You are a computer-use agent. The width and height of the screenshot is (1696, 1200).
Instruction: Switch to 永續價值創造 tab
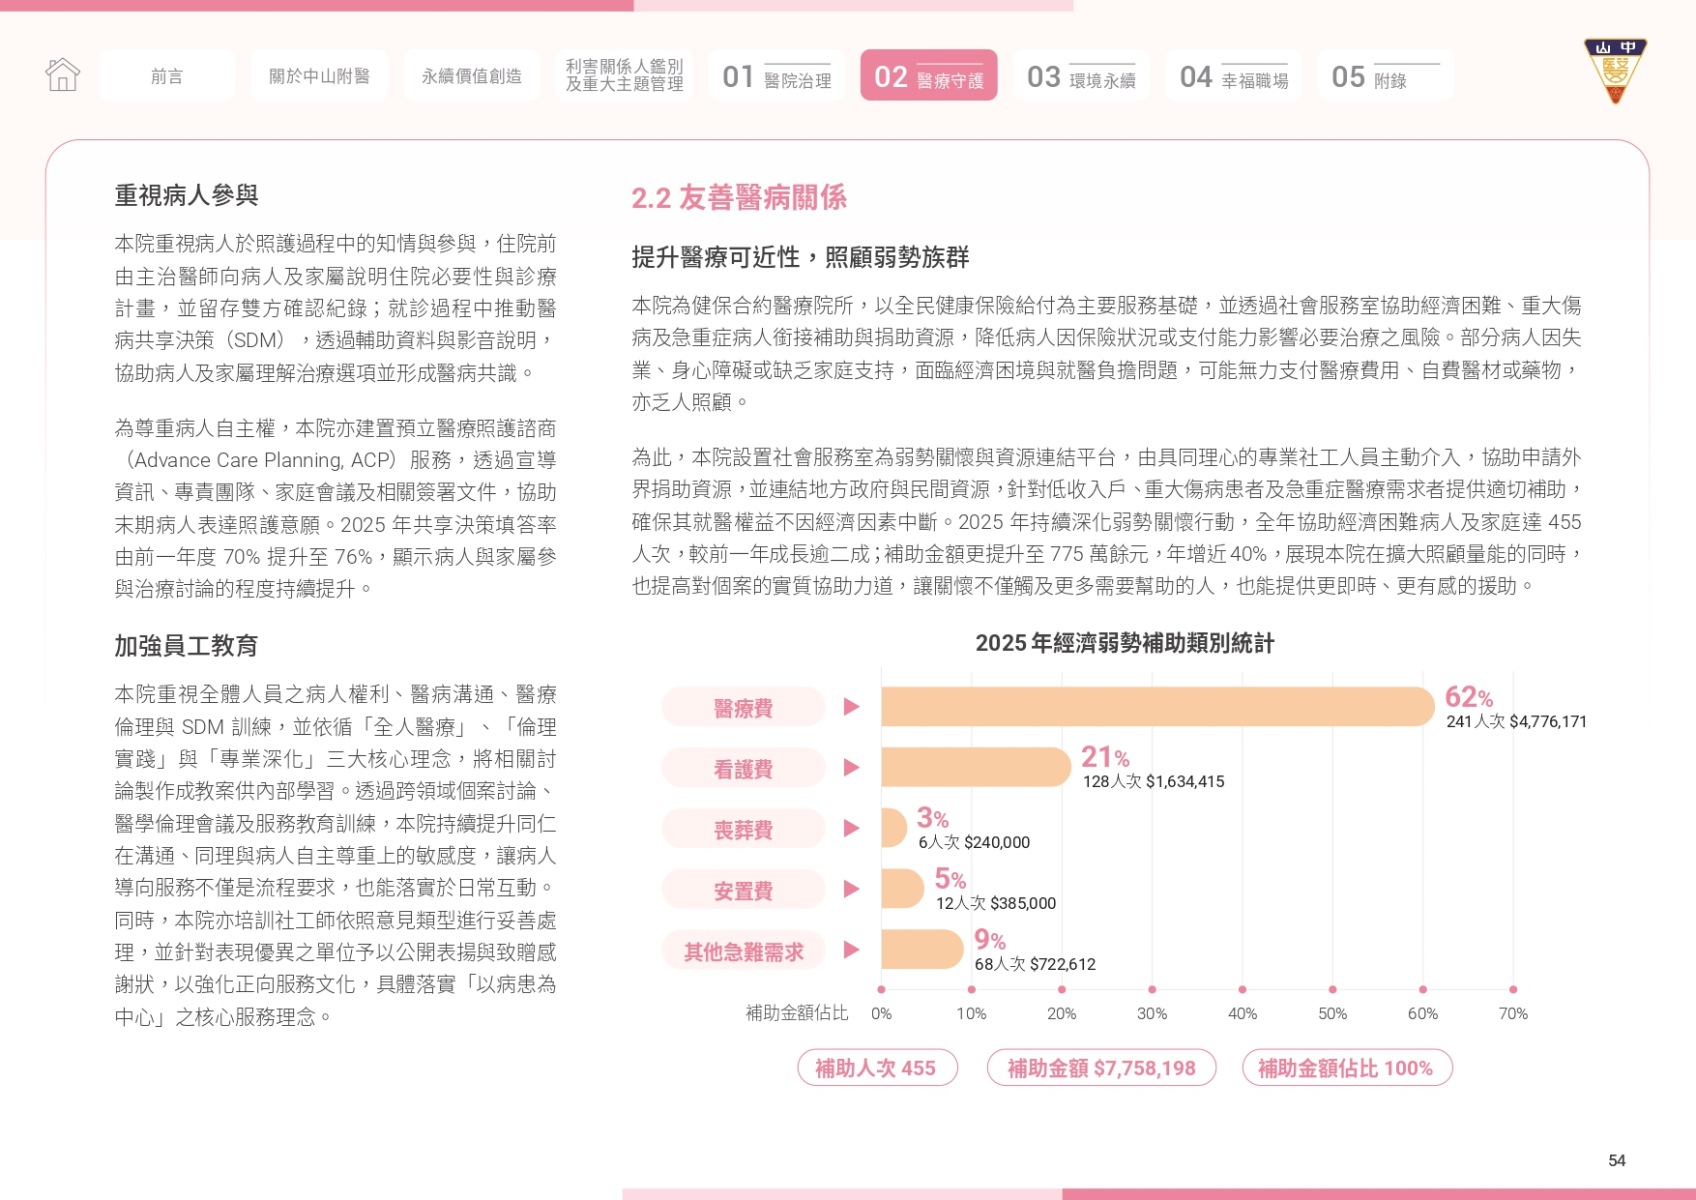tap(472, 76)
